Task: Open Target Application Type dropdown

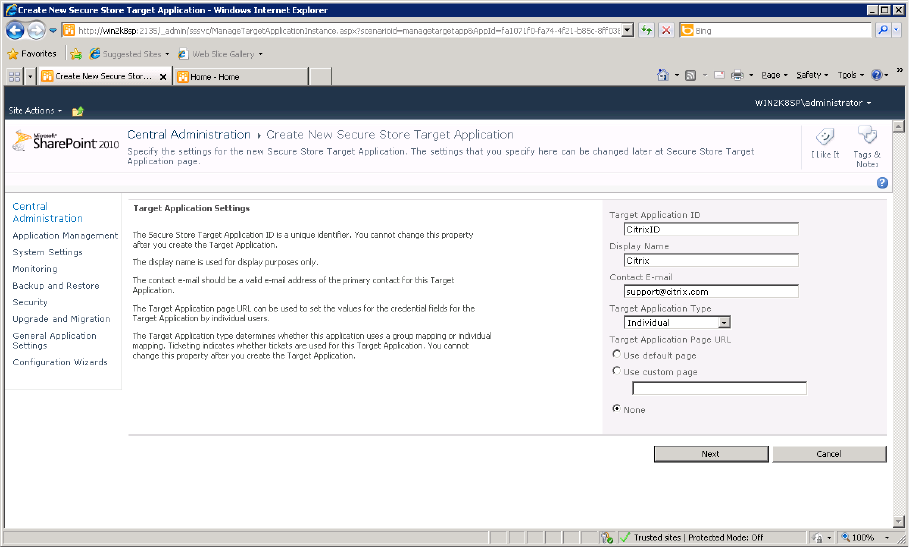Action: pos(677,323)
